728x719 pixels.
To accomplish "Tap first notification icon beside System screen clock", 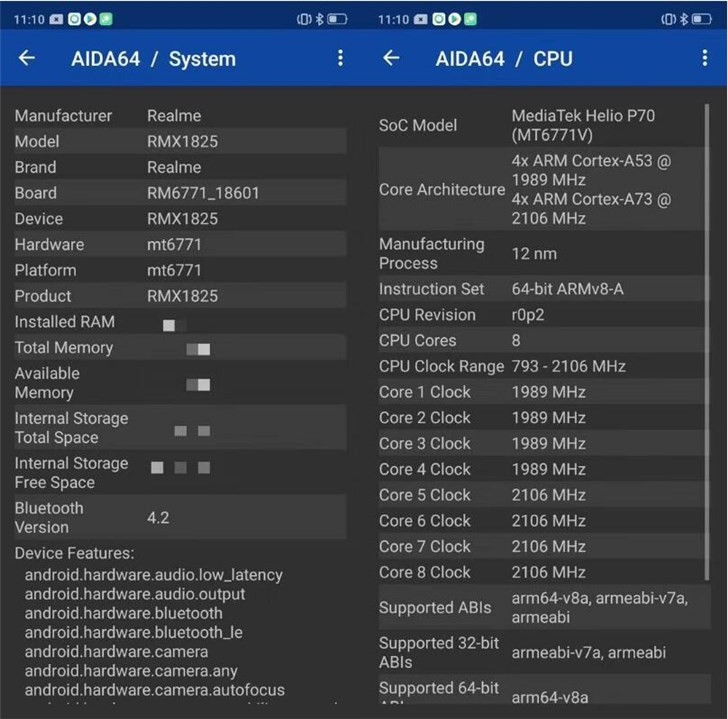I will coord(56,19).
